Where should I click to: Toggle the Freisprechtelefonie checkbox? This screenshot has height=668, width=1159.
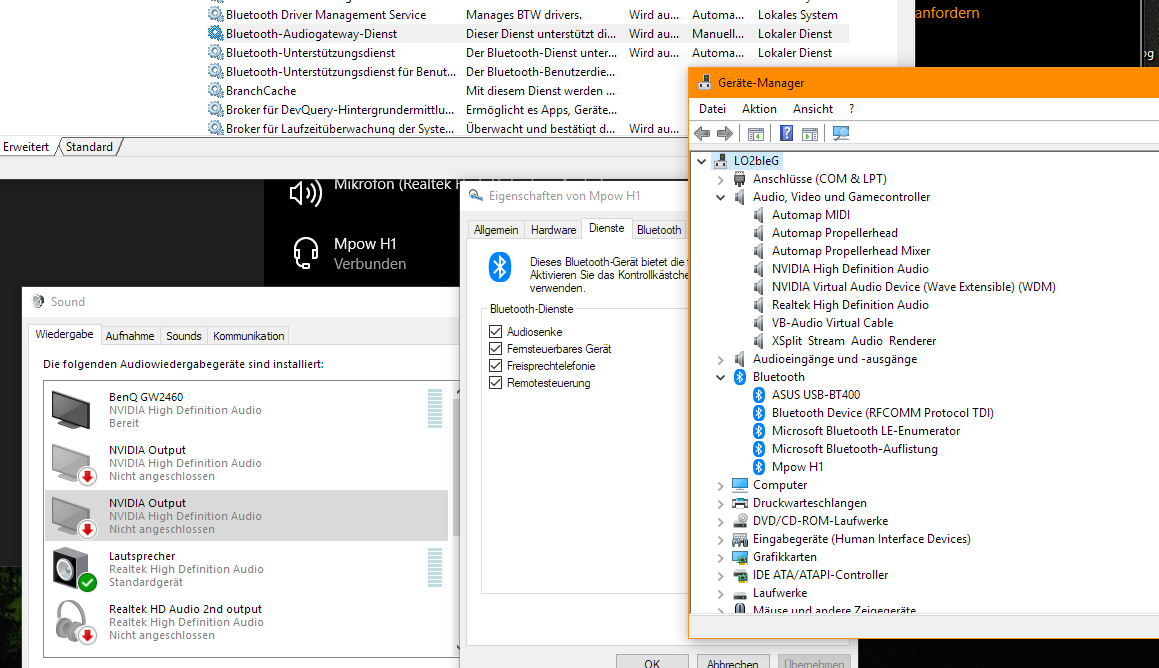[x=495, y=366]
